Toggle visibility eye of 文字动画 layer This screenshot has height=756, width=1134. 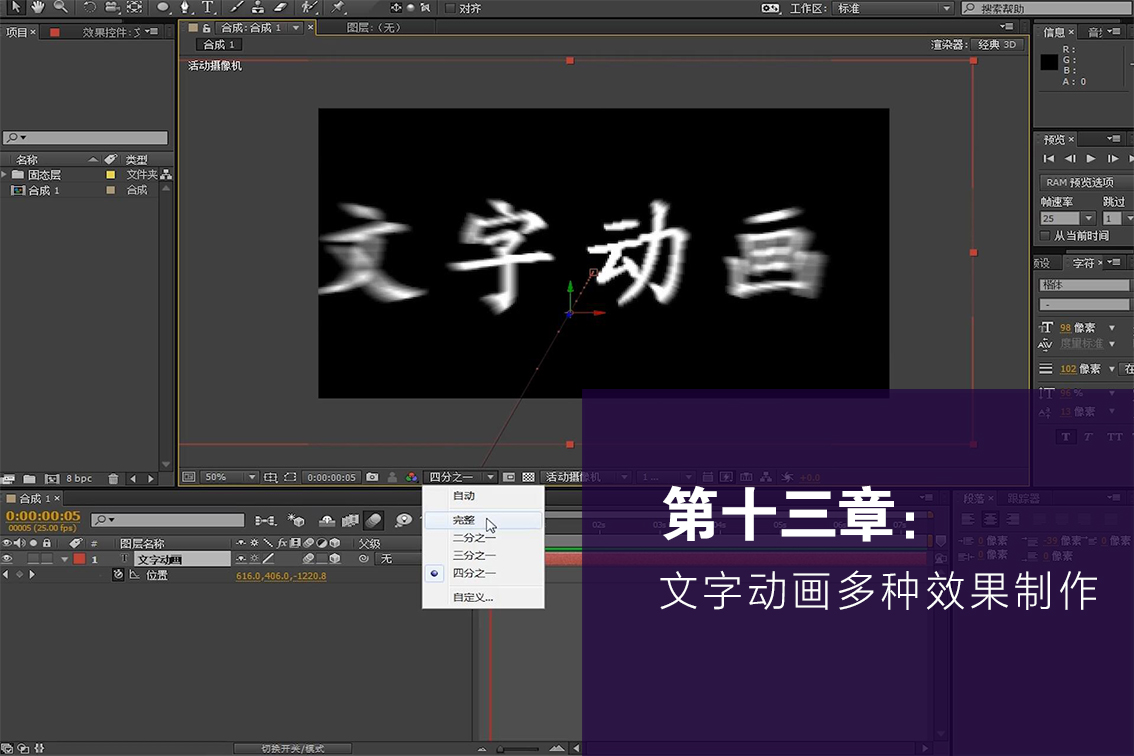click(7, 558)
